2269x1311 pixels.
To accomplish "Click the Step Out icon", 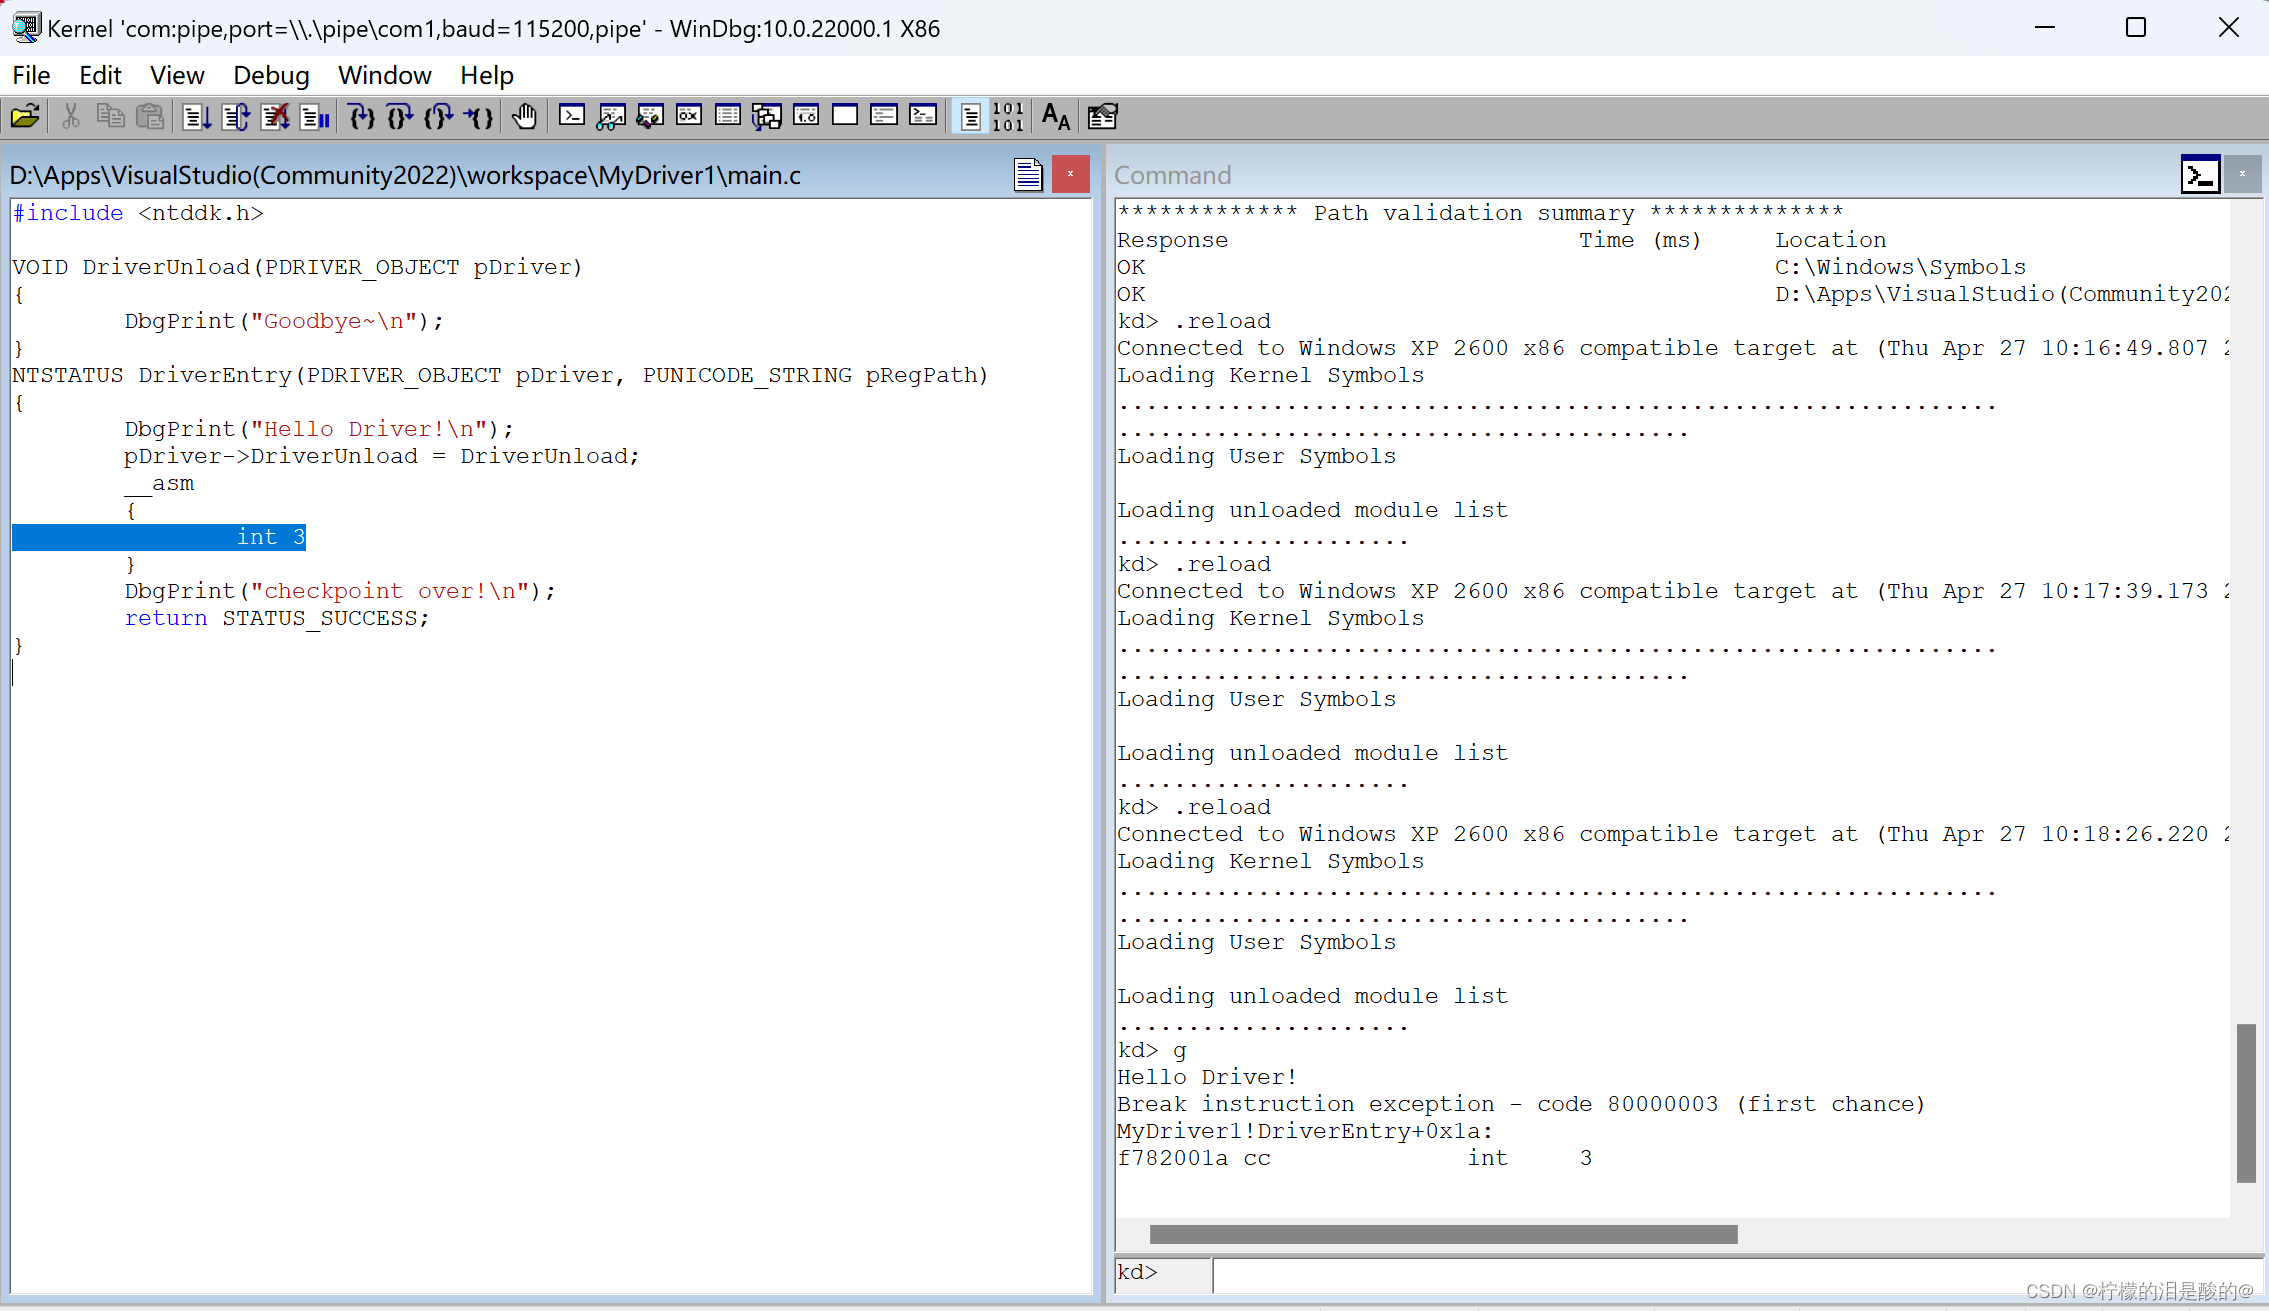I will (x=439, y=117).
